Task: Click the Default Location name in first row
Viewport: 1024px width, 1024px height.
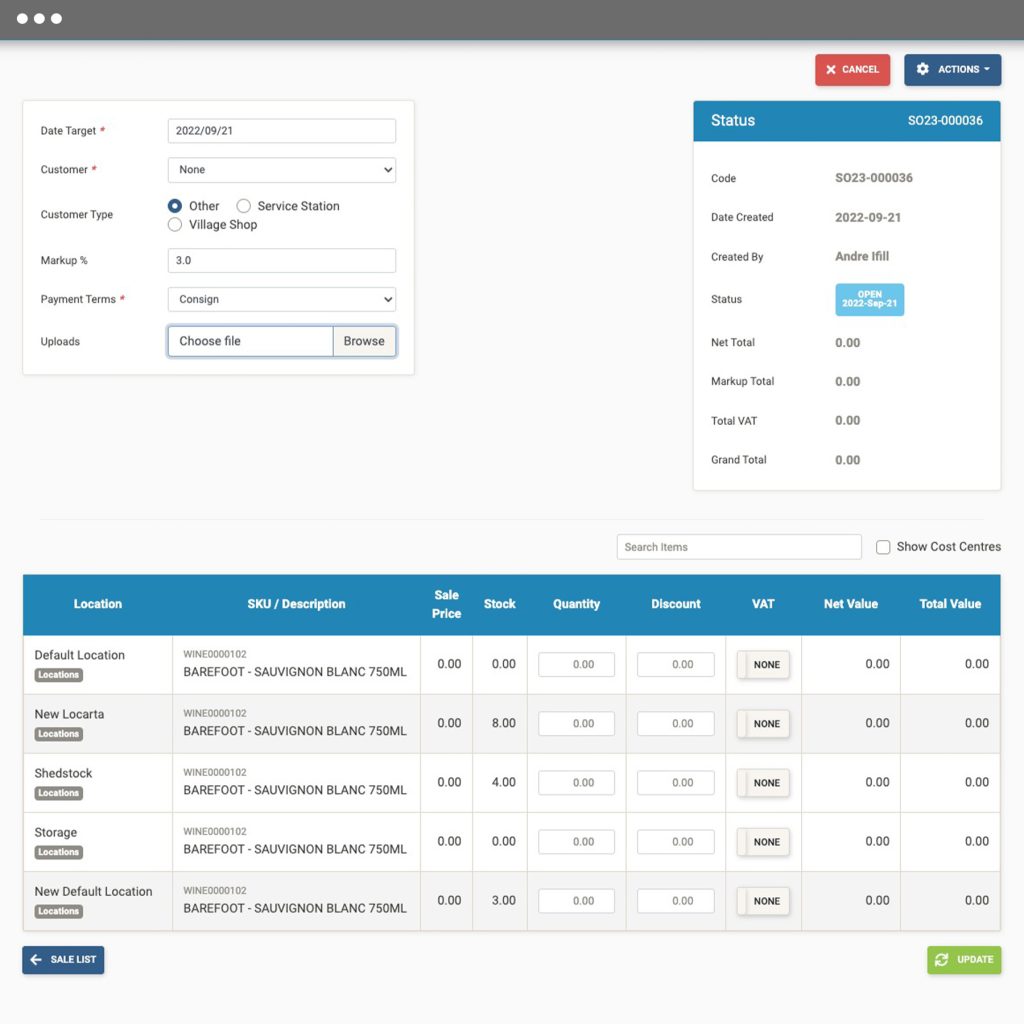Action: click(x=80, y=655)
